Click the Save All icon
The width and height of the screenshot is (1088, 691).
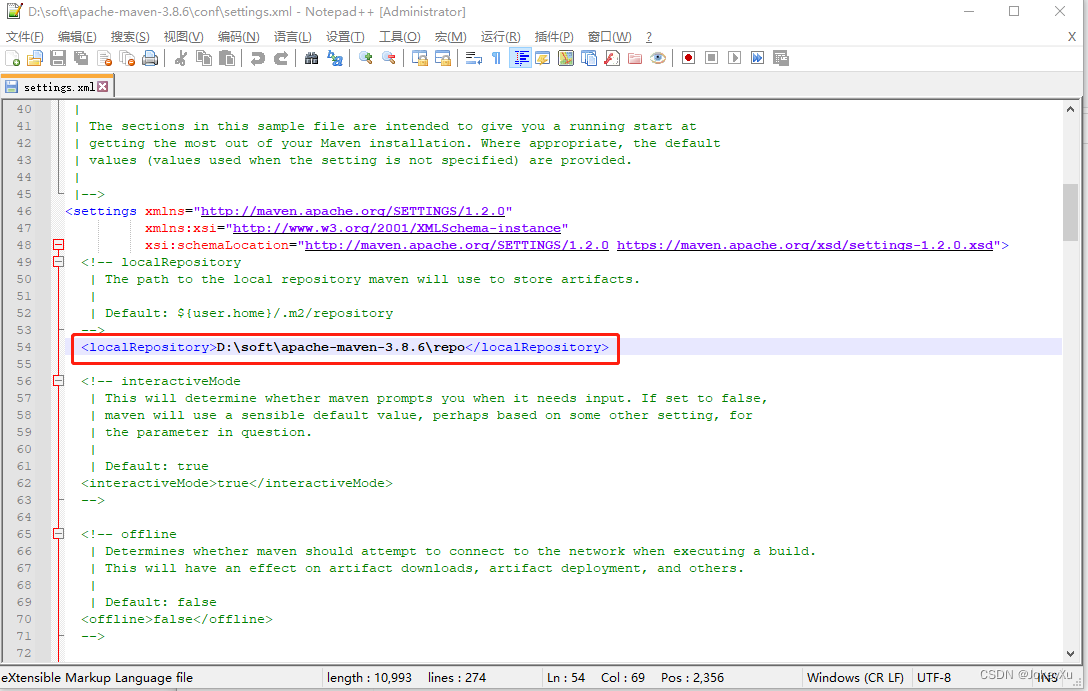point(81,58)
